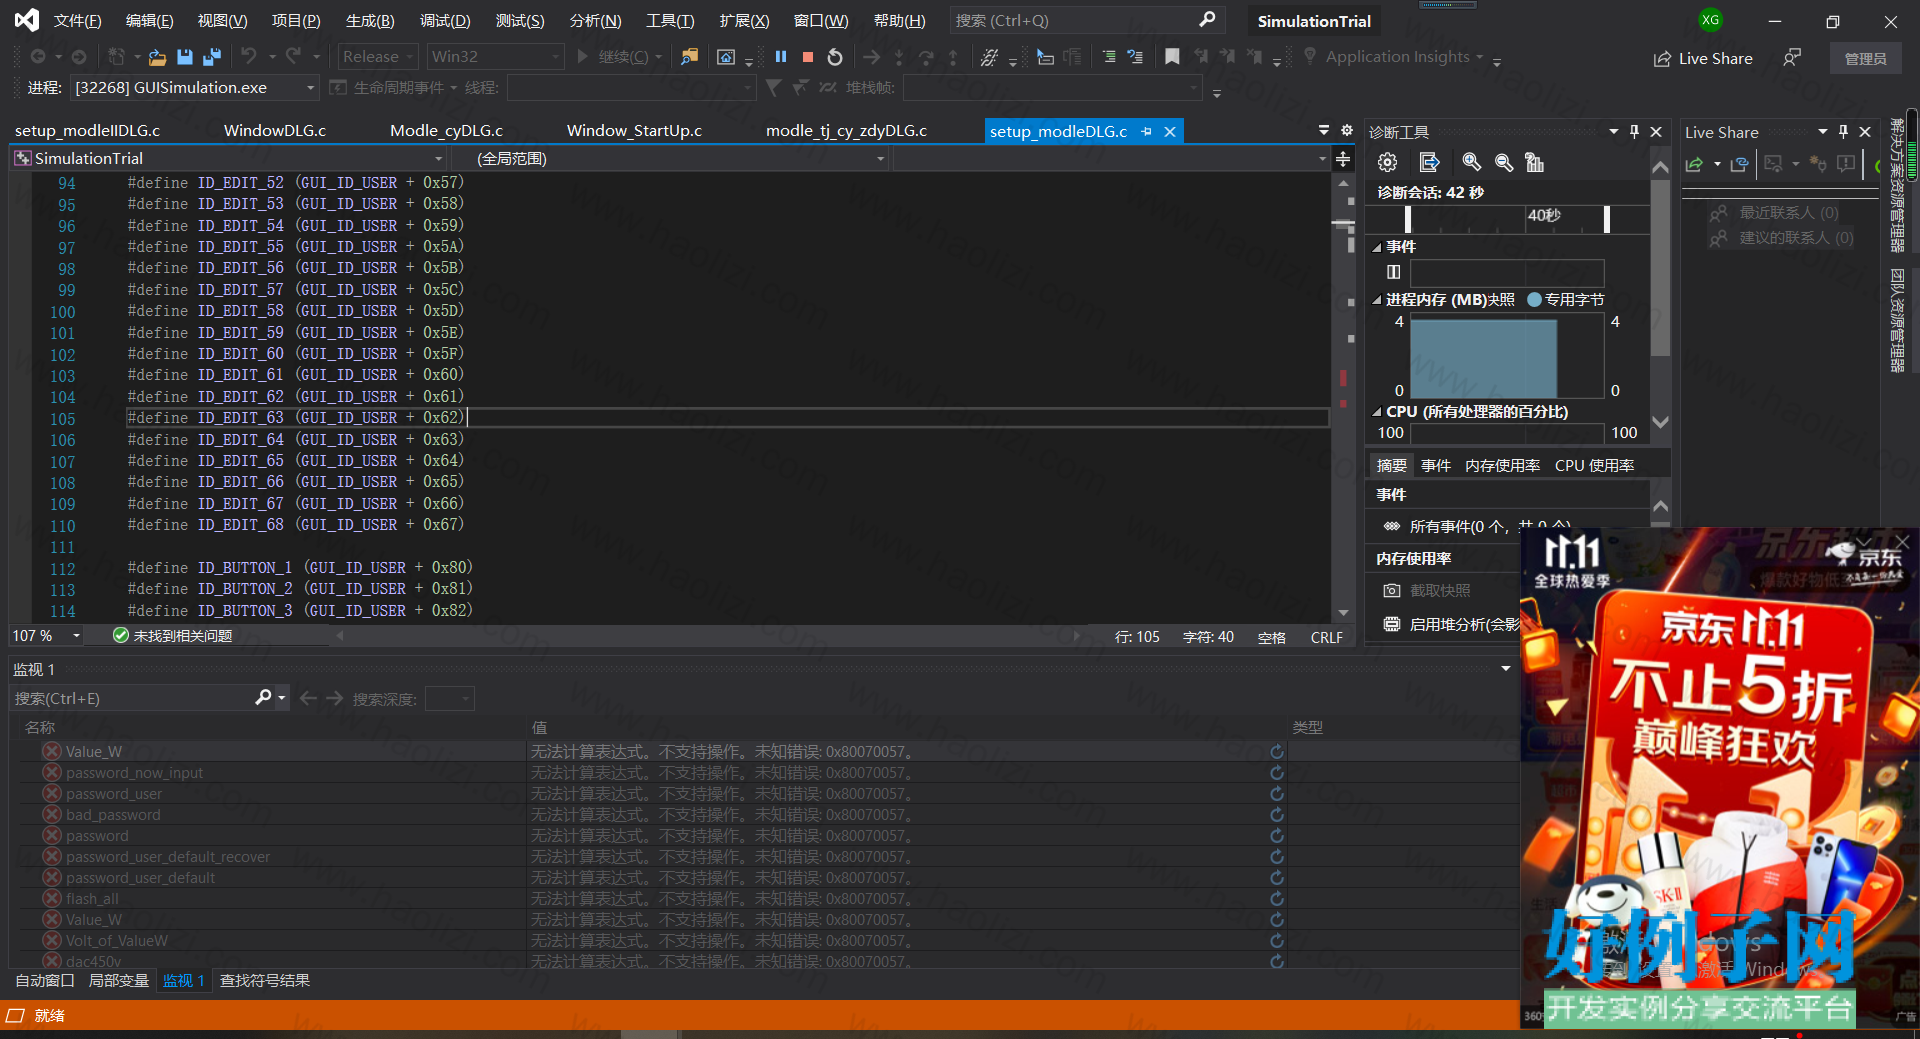Open the 扩展(X) menu
Image resolution: width=1920 pixels, height=1039 pixels.
[x=744, y=20]
